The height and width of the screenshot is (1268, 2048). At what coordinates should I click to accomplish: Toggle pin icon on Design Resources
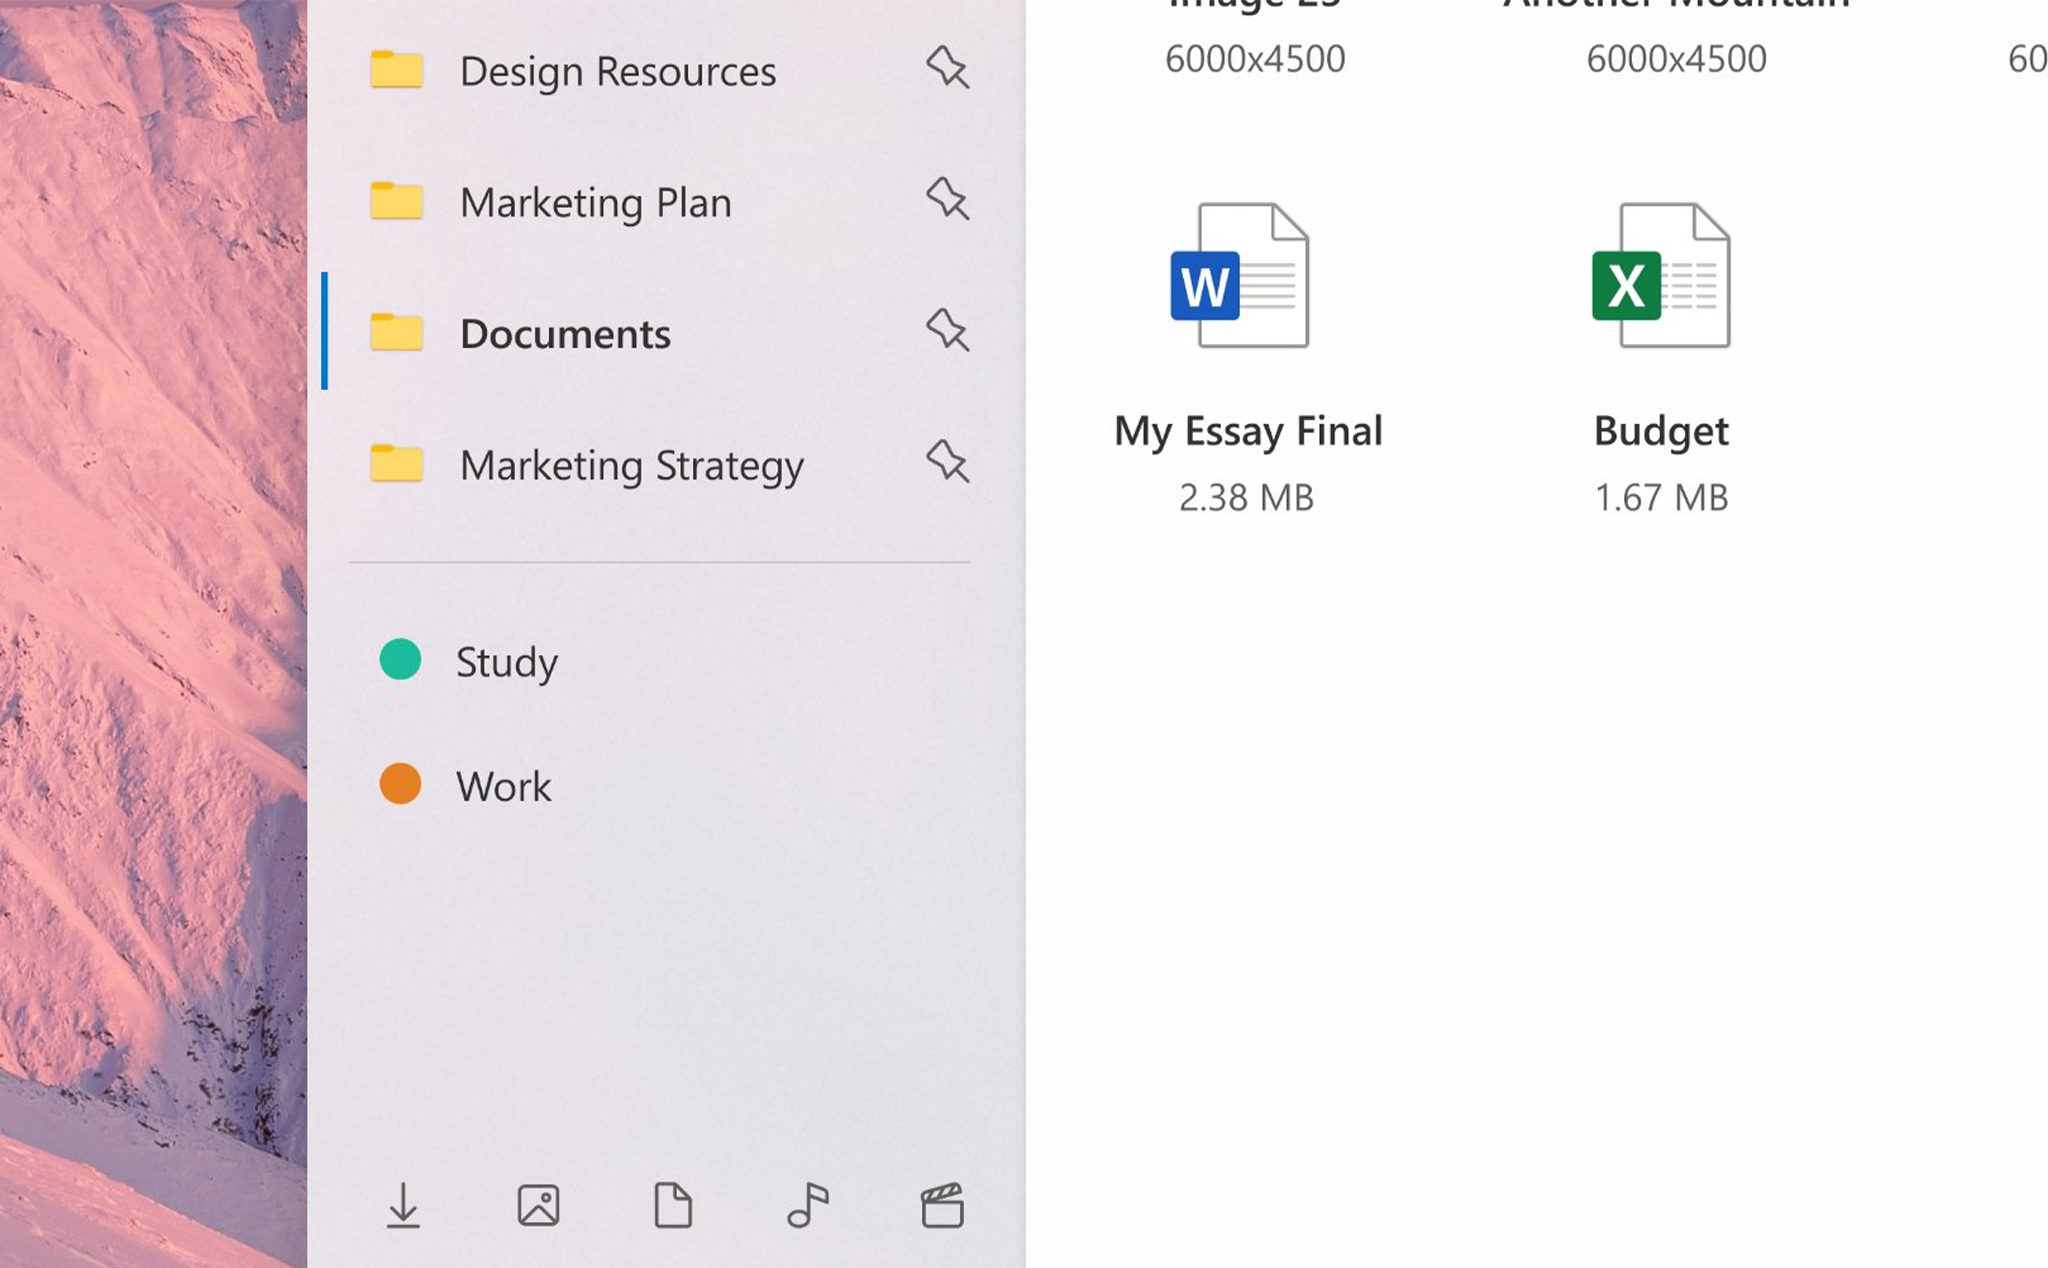948,67
